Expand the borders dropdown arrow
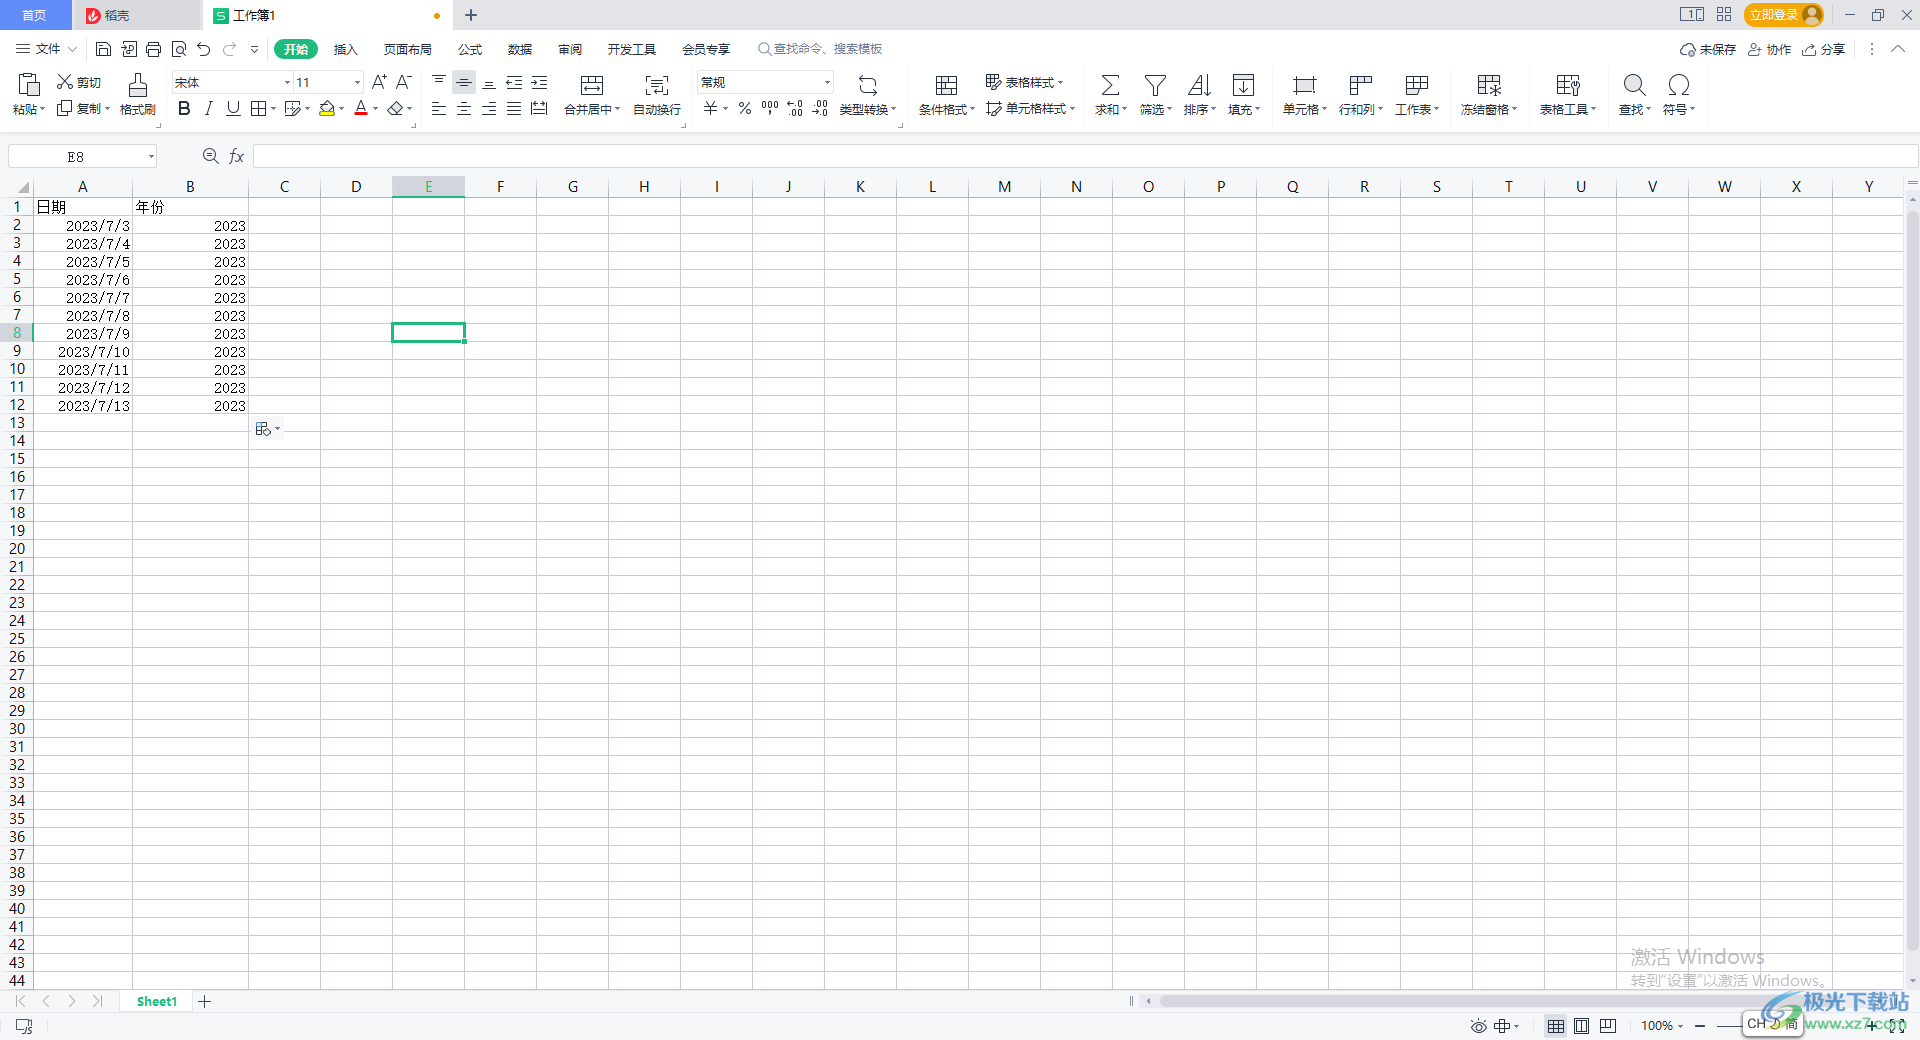Image resolution: width=1920 pixels, height=1040 pixels. pos(273,108)
